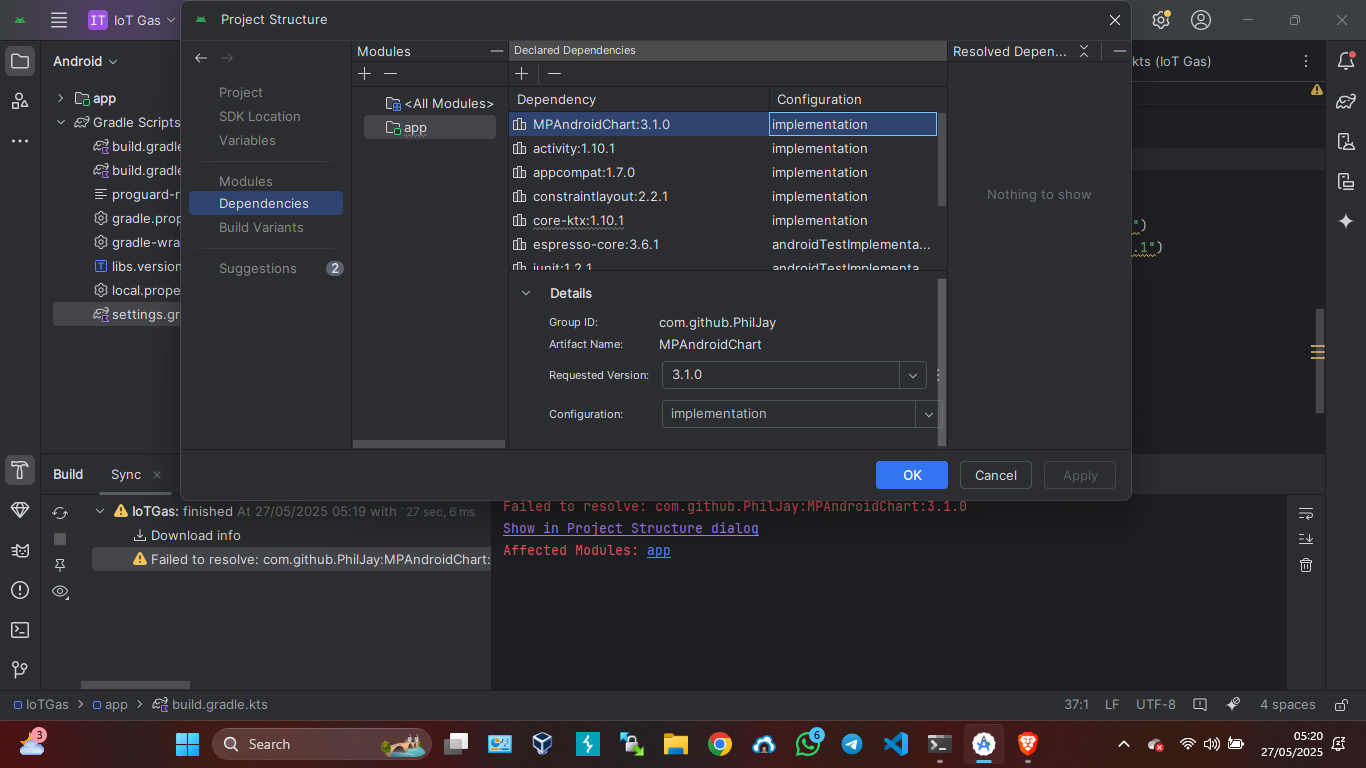Remove module with minus icon in Modules
The image size is (1366, 768).
(x=391, y=74)
